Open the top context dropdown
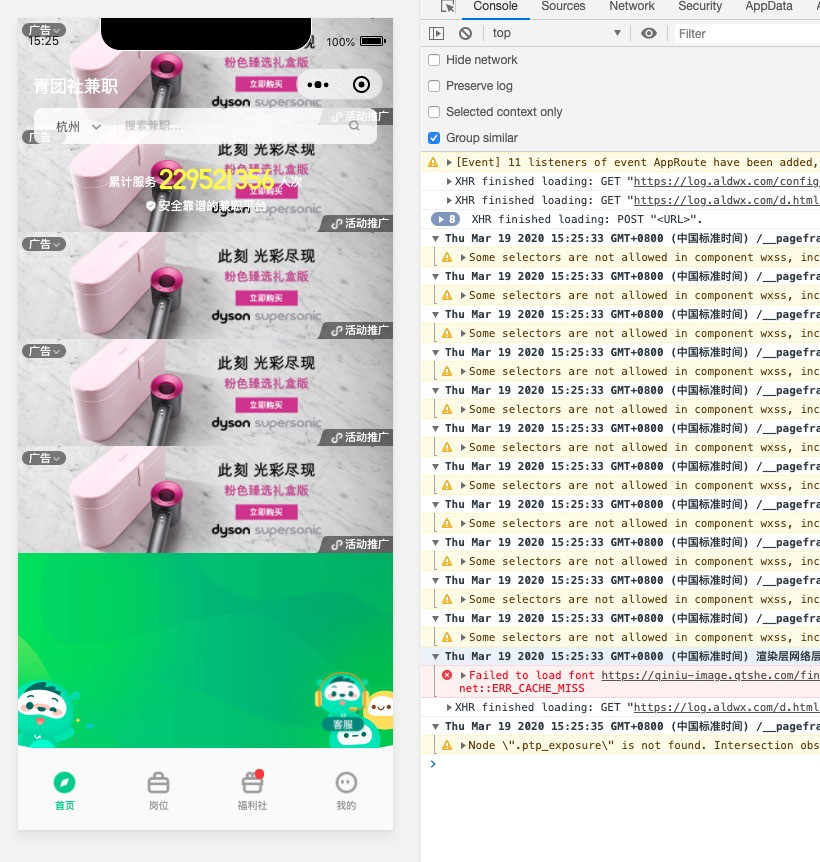 [556, 33]
